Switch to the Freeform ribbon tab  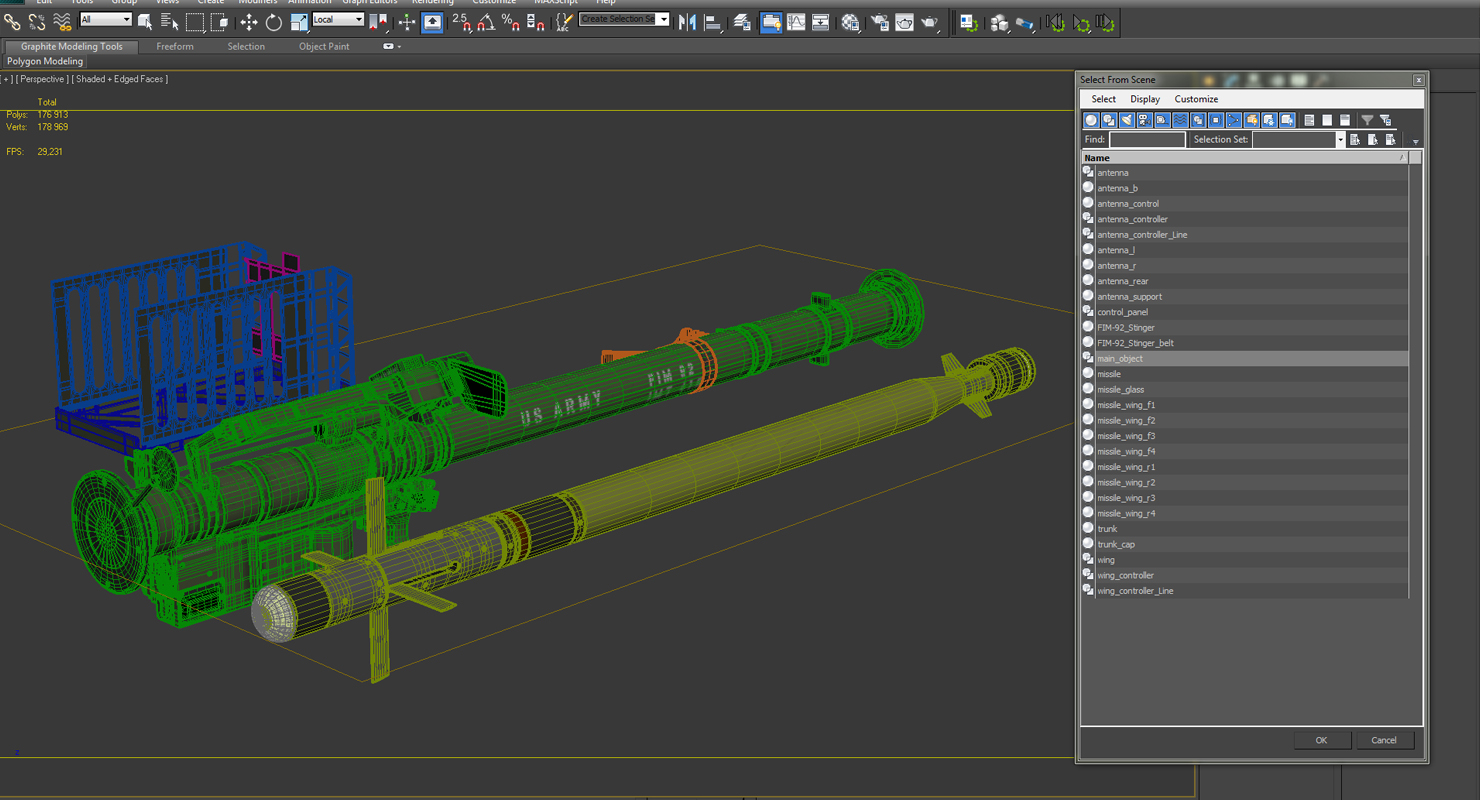coord(175,46)
